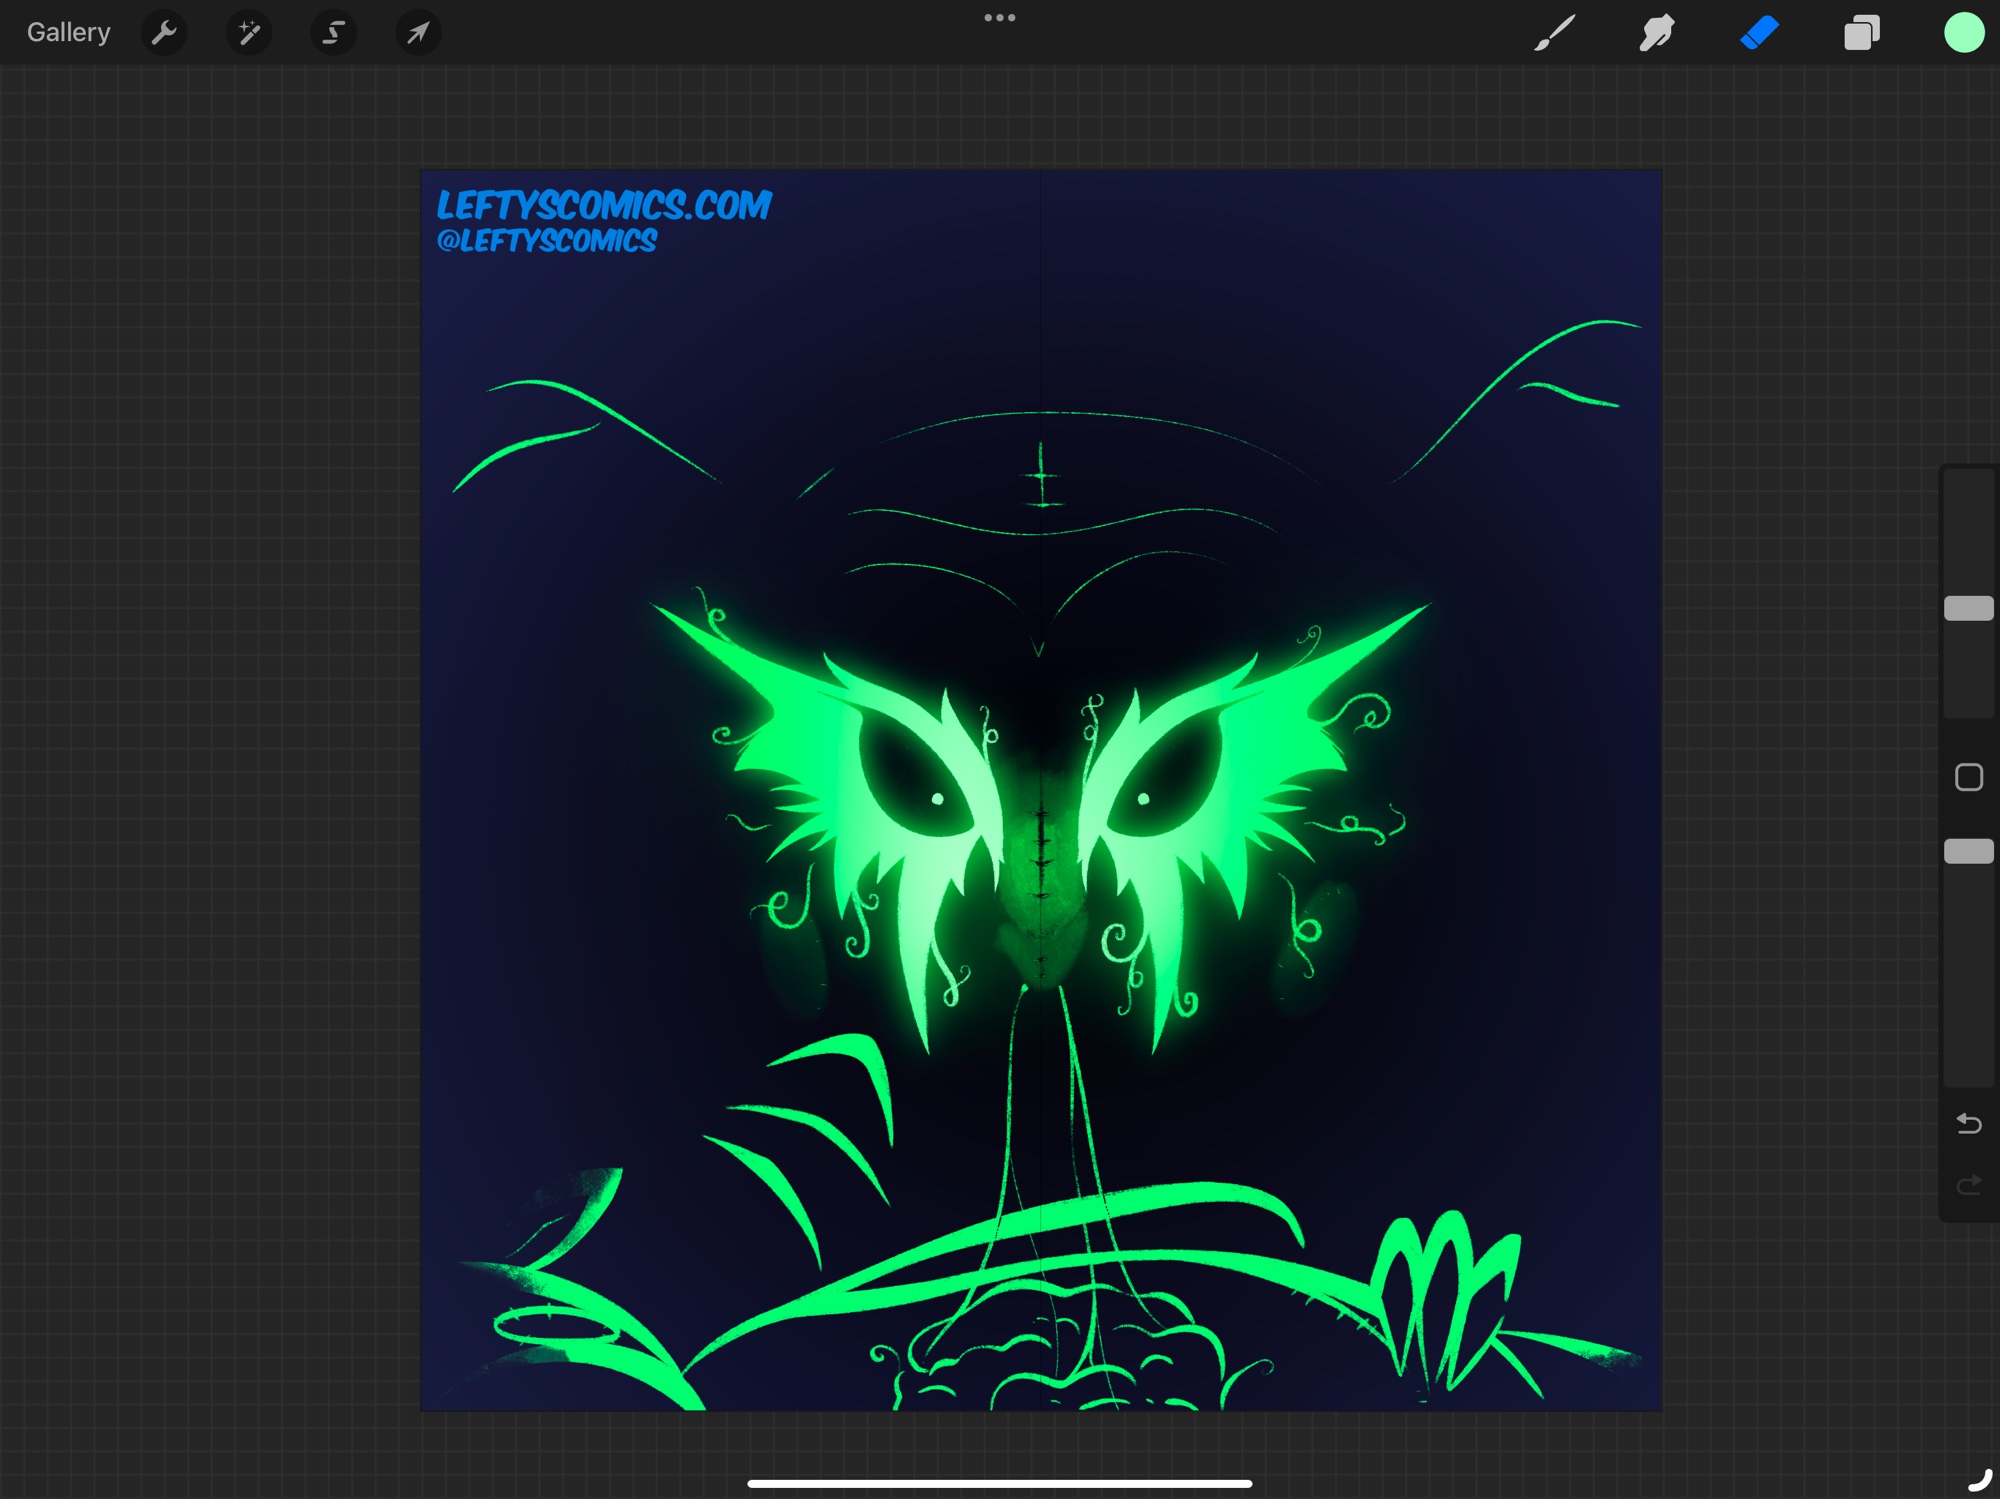Redo the undone action

click(1968, 1186)
